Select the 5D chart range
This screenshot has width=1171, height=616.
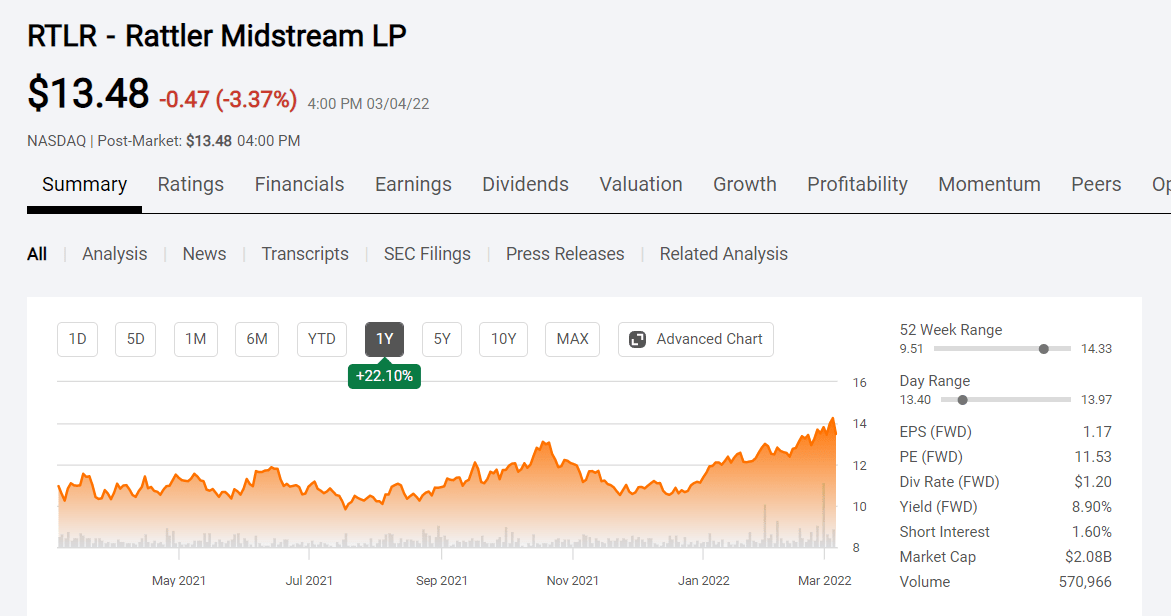(x=135, y=339)
